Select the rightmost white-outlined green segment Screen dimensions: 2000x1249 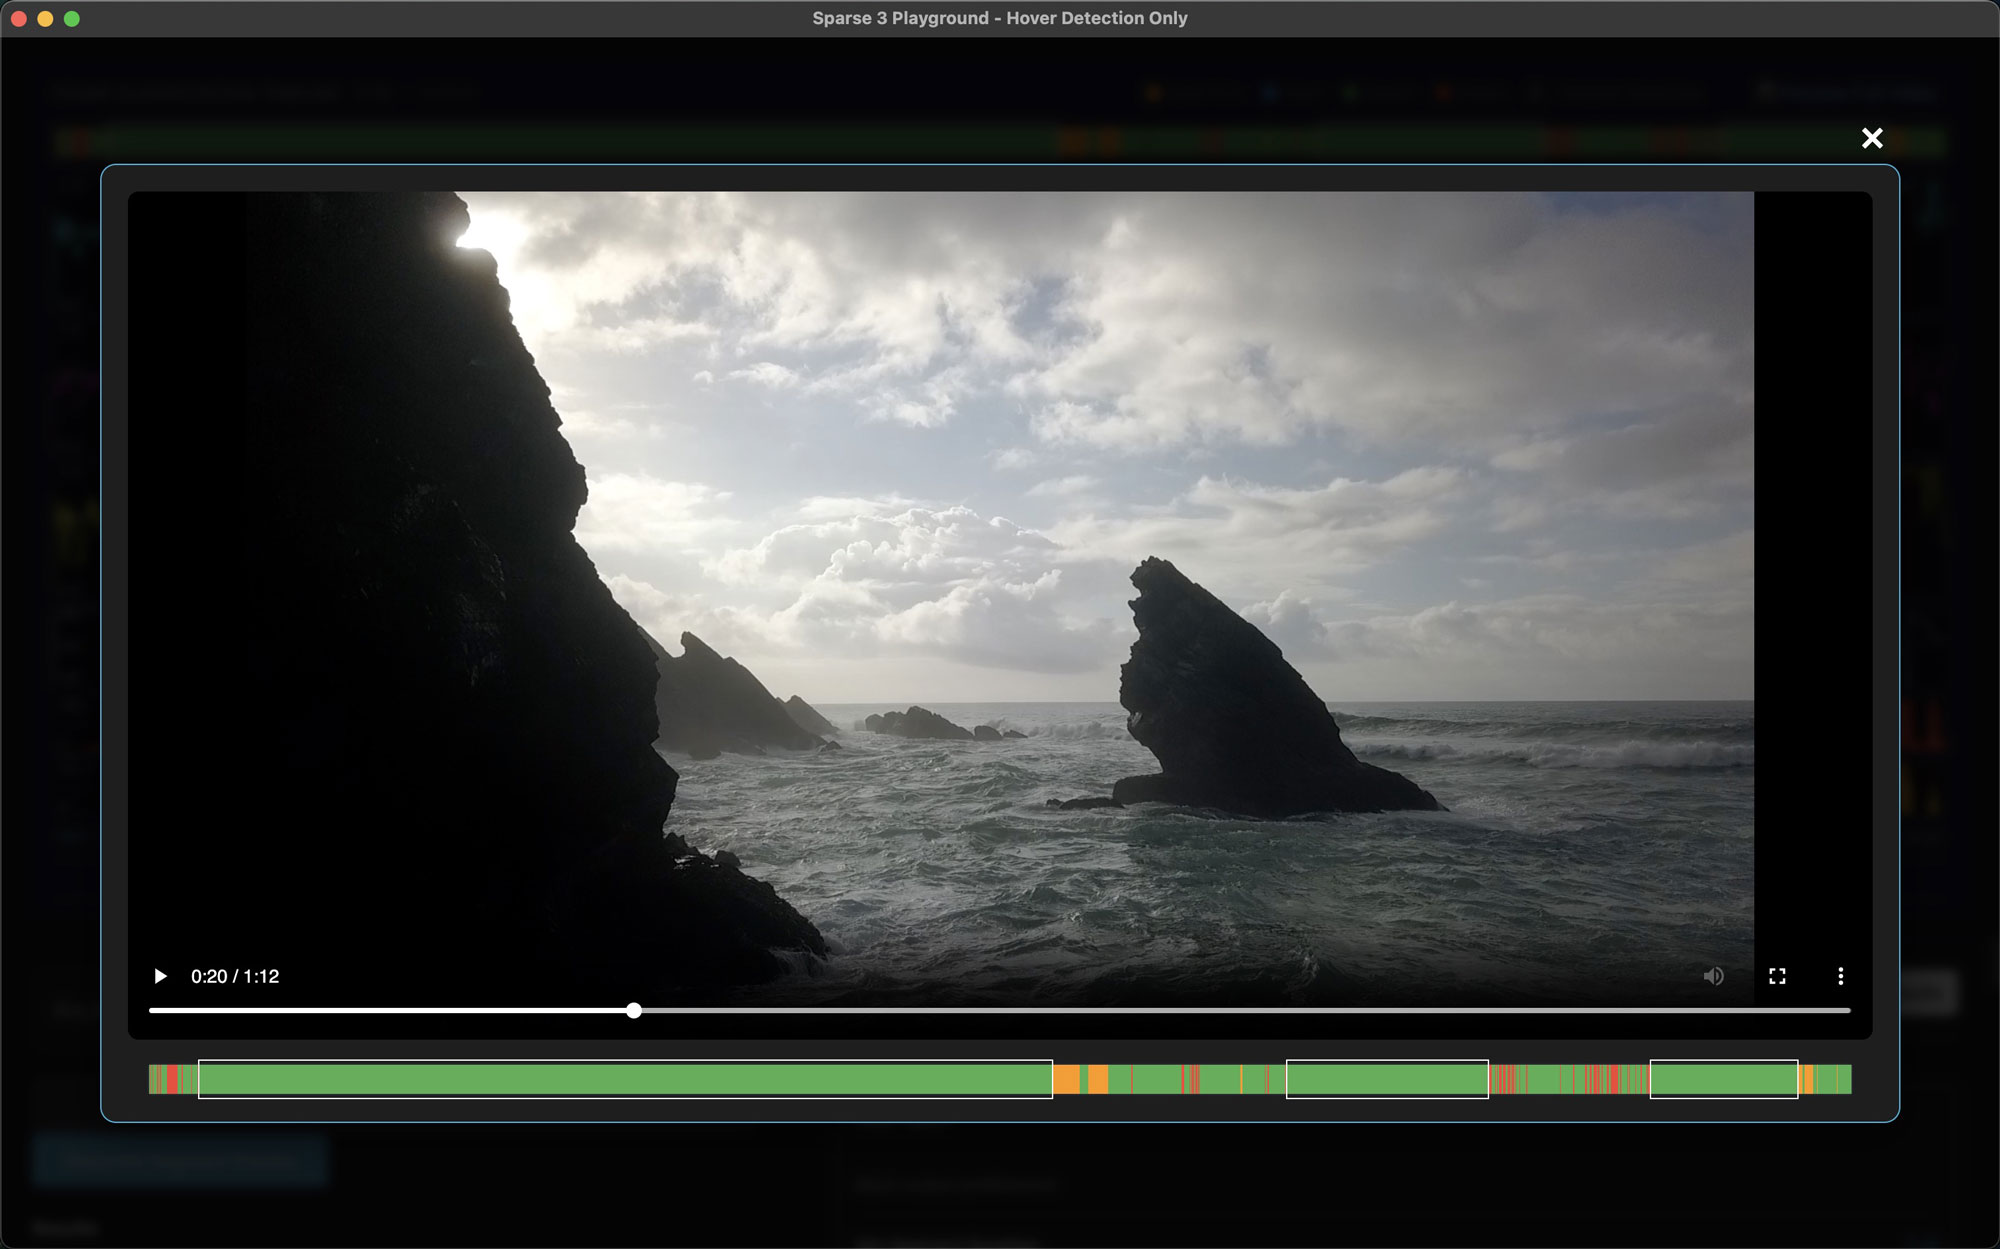[1723, 1079]
